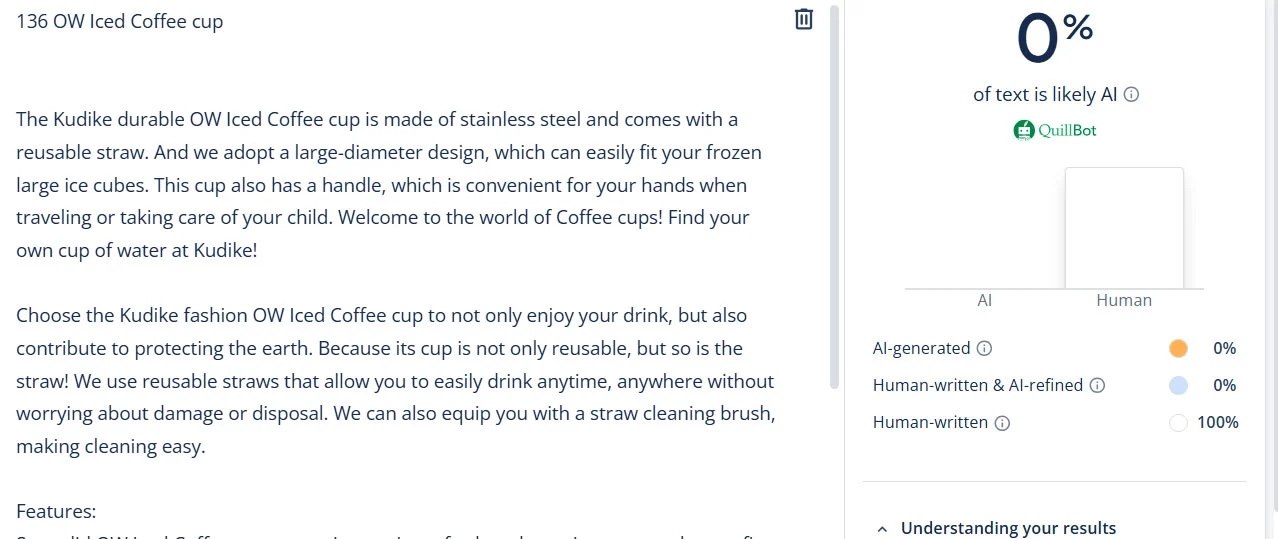Viewport: 1278px width, 539px height.
Task: Click the orange AI-generated color dot
Action: 1178,349
